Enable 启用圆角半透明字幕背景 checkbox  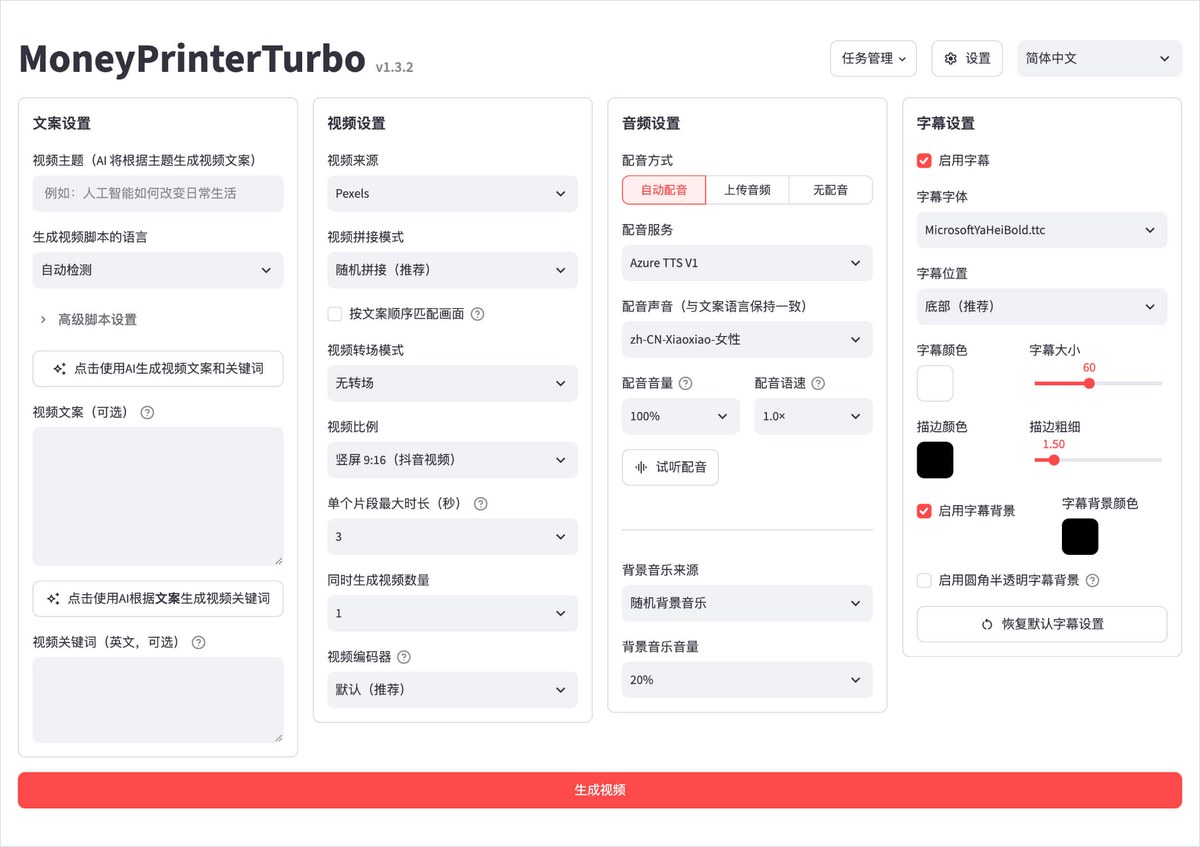point(925,580)
